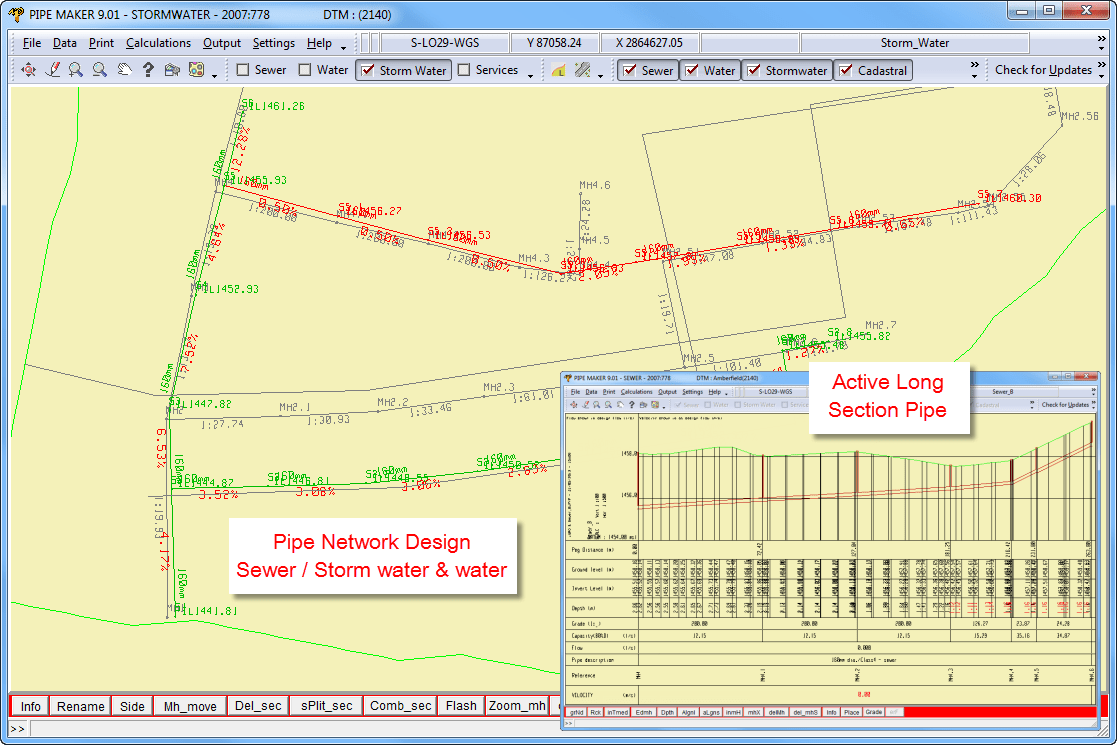Viewport: 1117px width, 745px height.
Task: Uncheck the Storm Water design checkbox
Action: click(x=368, y=70)
